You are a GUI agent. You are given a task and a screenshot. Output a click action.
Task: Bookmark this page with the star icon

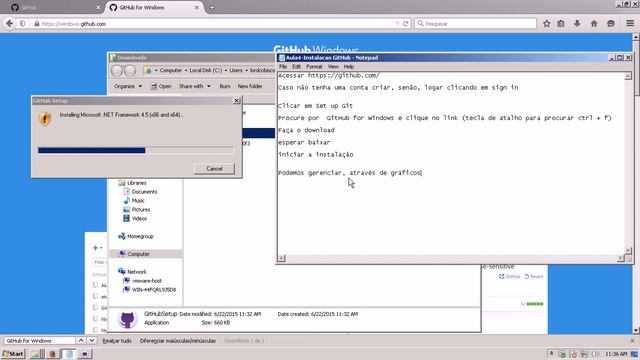coord(547,24)
